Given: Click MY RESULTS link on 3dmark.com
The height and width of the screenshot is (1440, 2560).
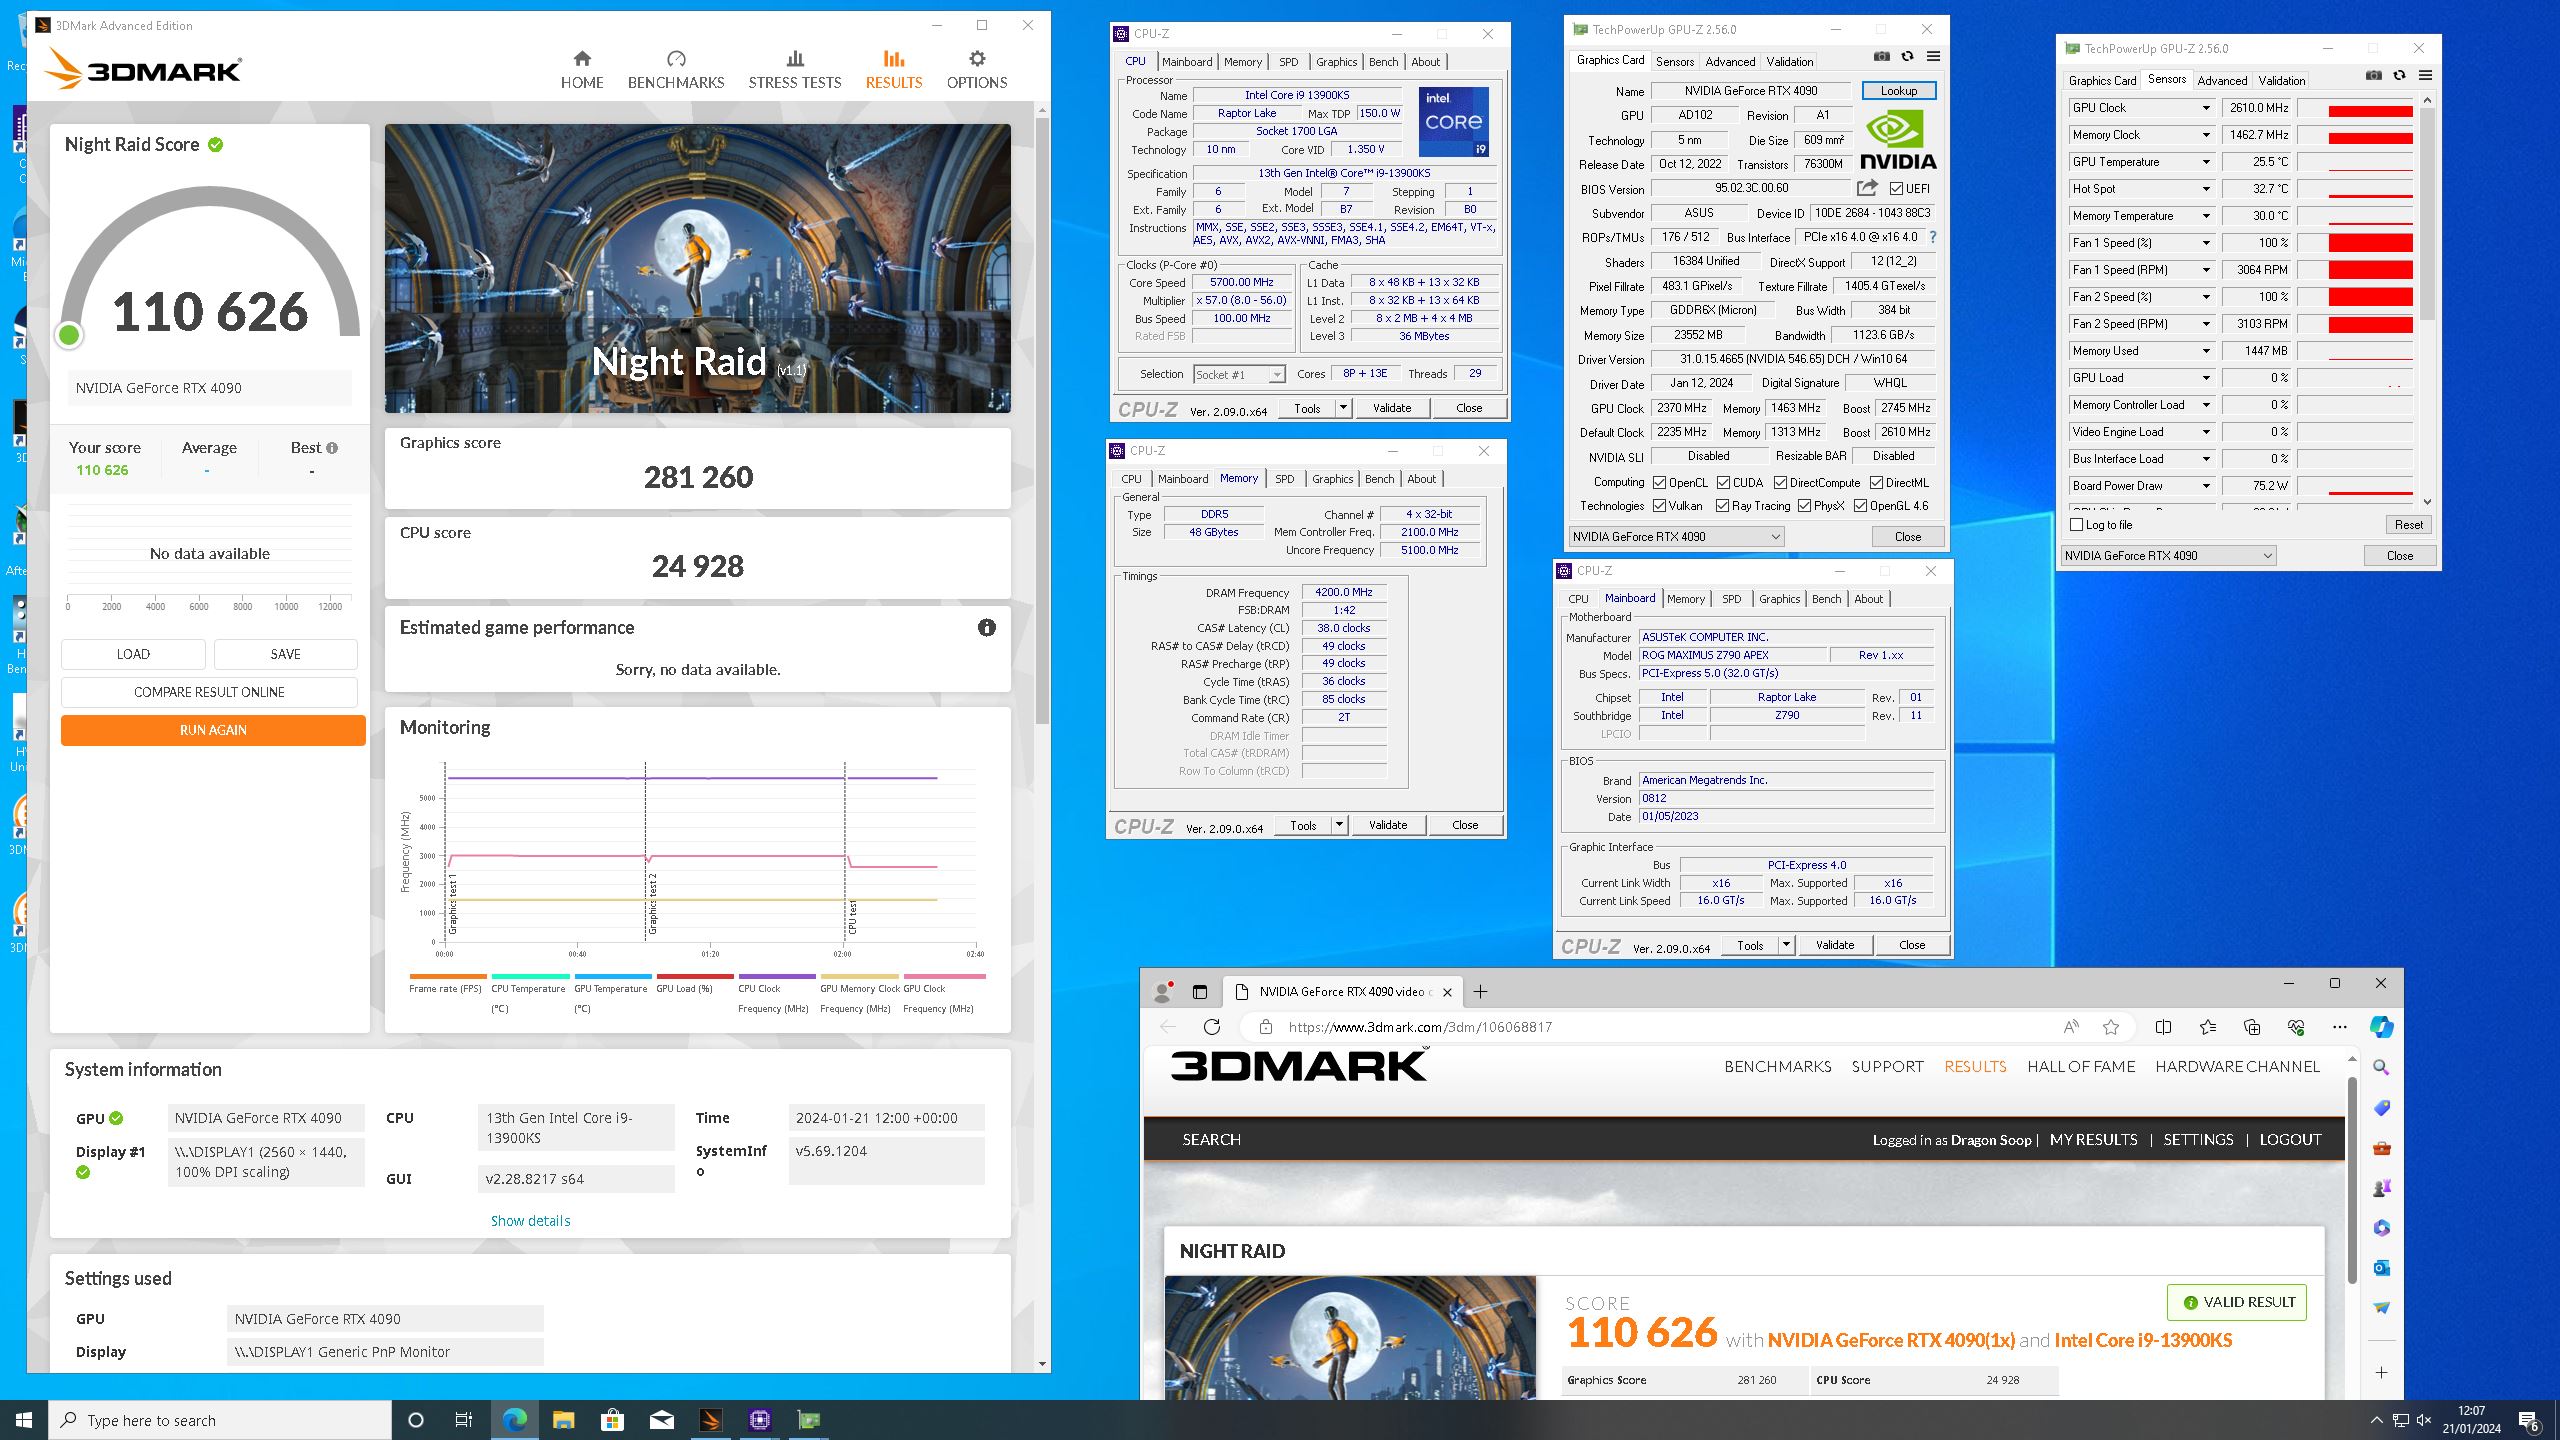Looking at the screenshot, I should click(x=2093, y=1140).
